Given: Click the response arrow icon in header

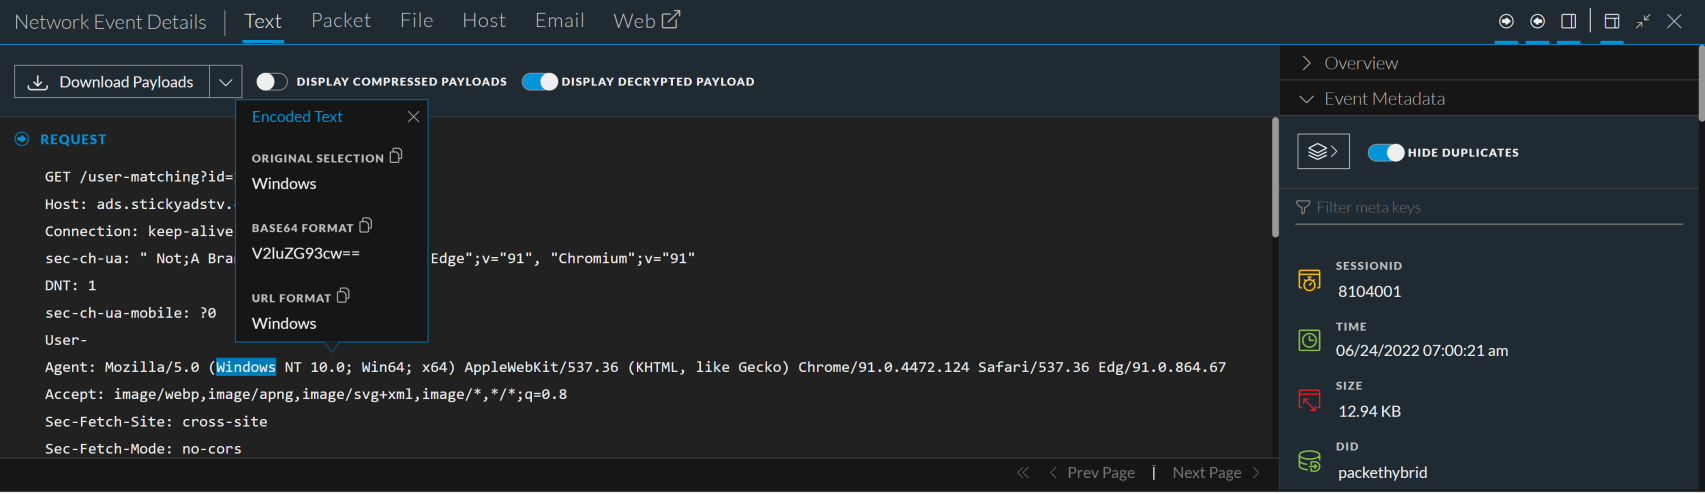Looking at the screenshot, I should [1538, 21].
